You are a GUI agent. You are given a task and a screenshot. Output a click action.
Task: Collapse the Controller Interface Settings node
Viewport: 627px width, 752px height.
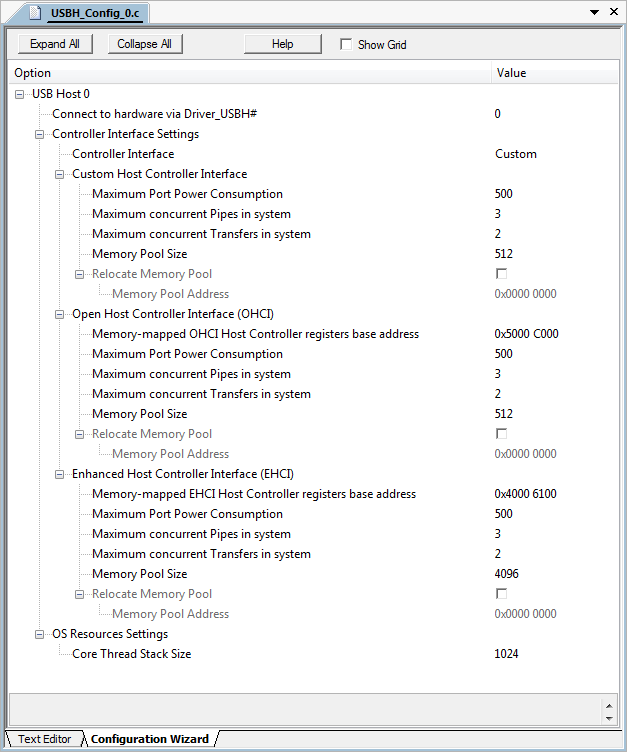[x=40, y=134]
